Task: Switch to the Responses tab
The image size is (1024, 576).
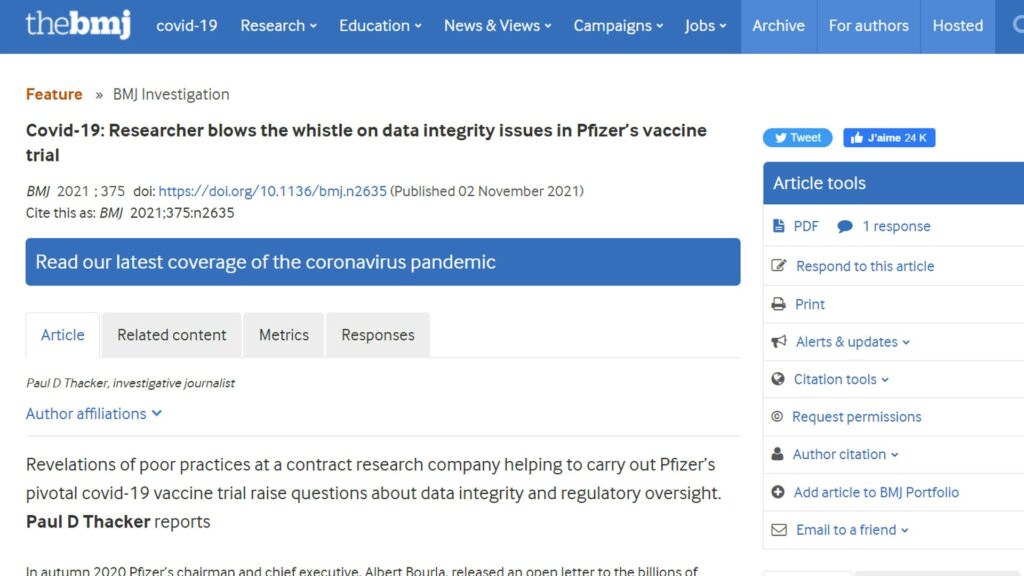Action: tap(377, 335)
